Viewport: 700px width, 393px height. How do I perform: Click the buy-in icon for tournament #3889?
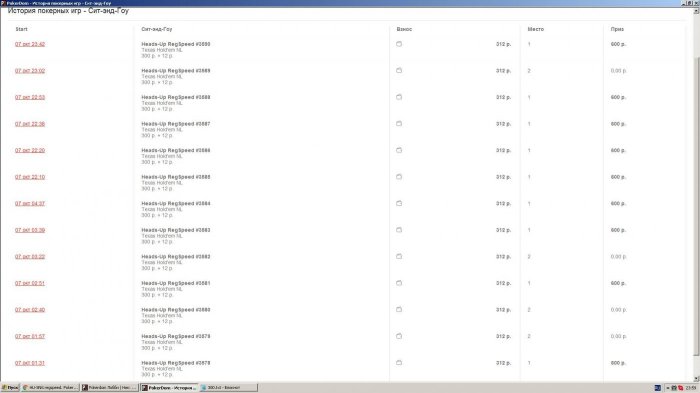click(x=399, y=71)
